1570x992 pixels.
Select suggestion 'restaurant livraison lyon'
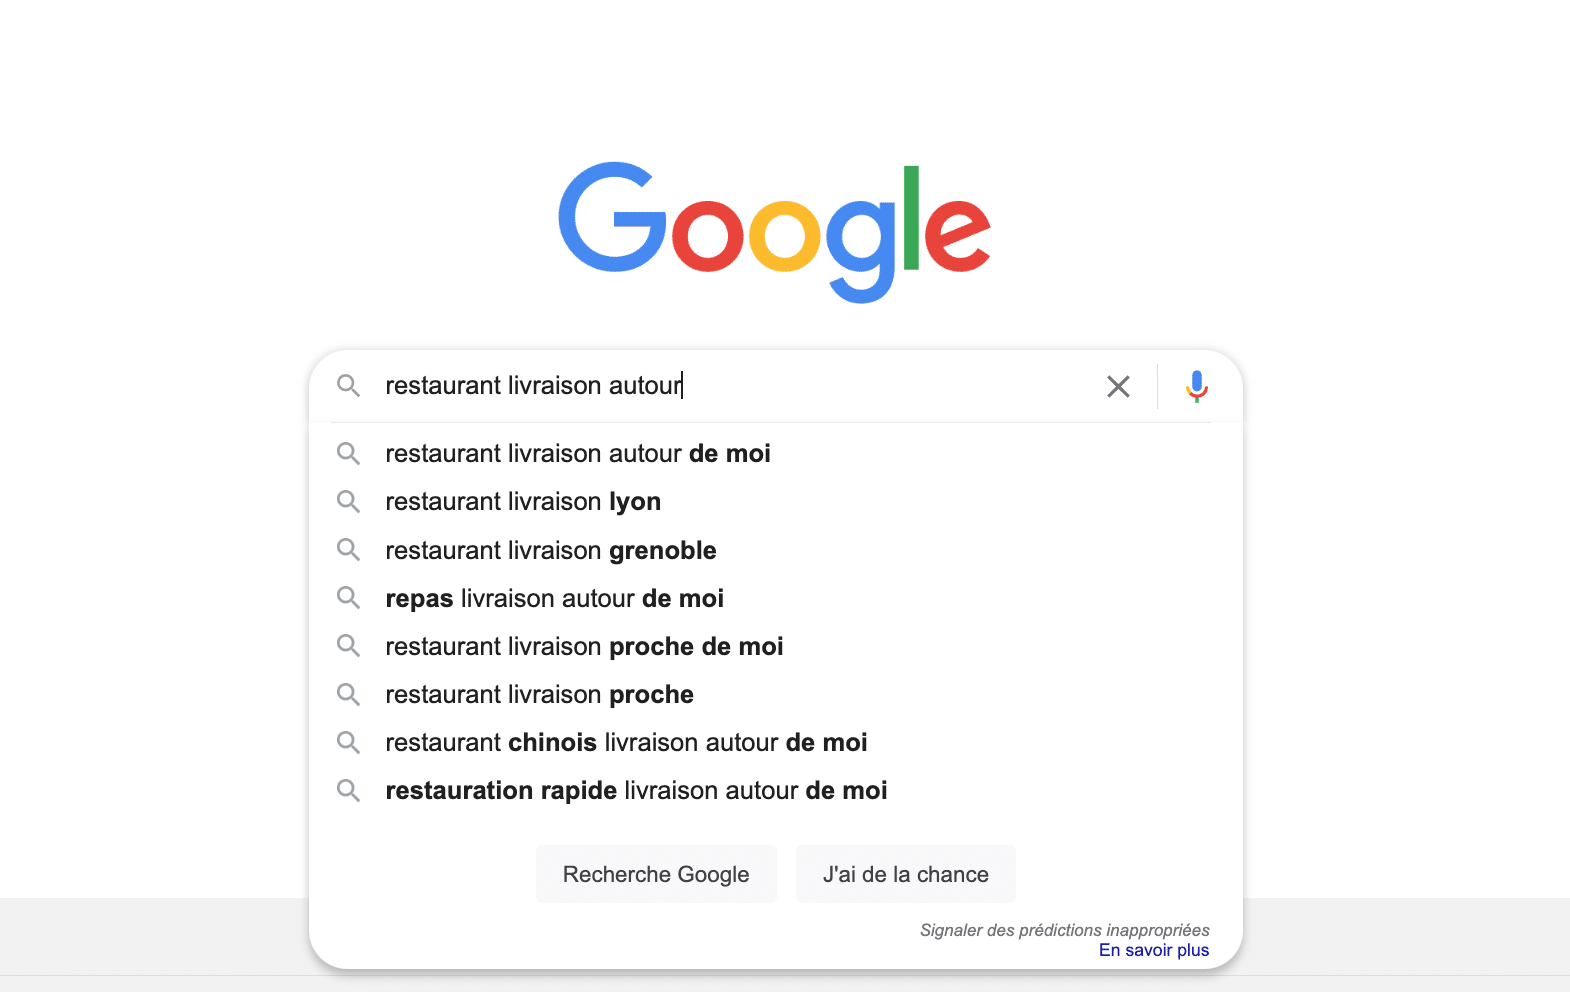[523, 501]
